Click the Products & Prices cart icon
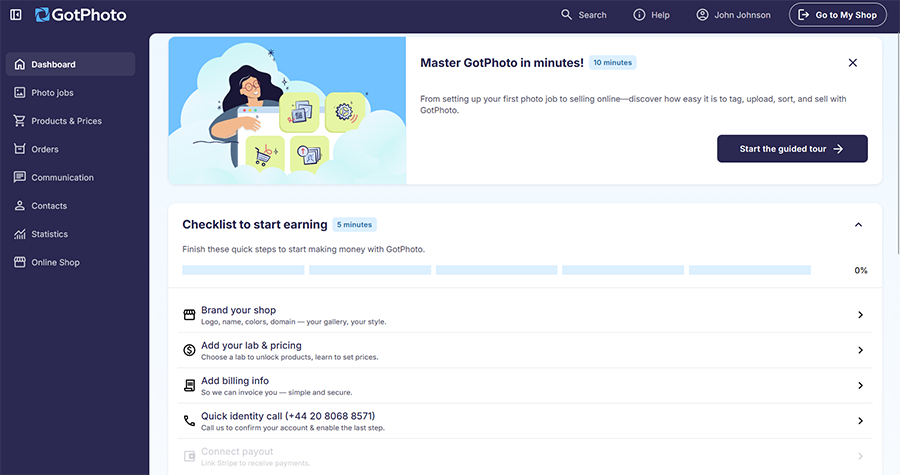The height and width of the screenshot is (475, 900). (20, 120)
